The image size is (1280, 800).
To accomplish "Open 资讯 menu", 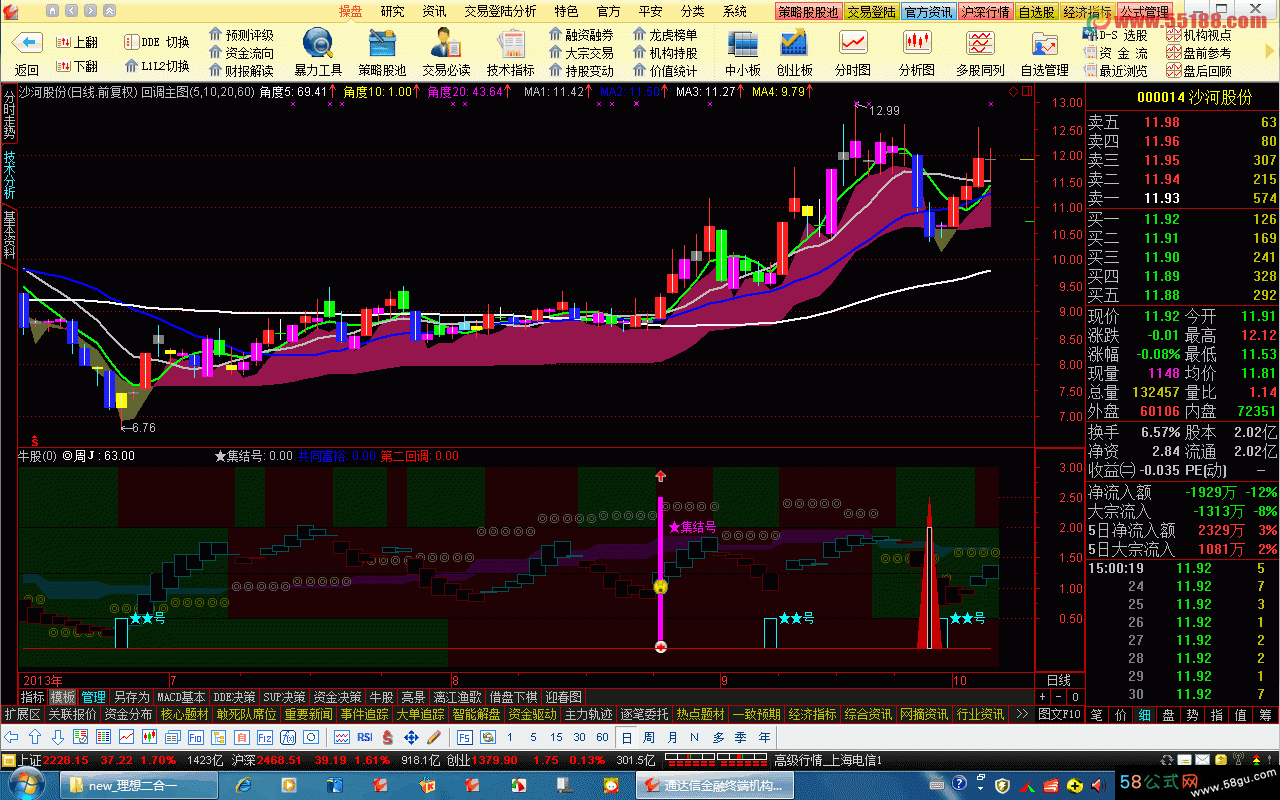I will [434, 11].
